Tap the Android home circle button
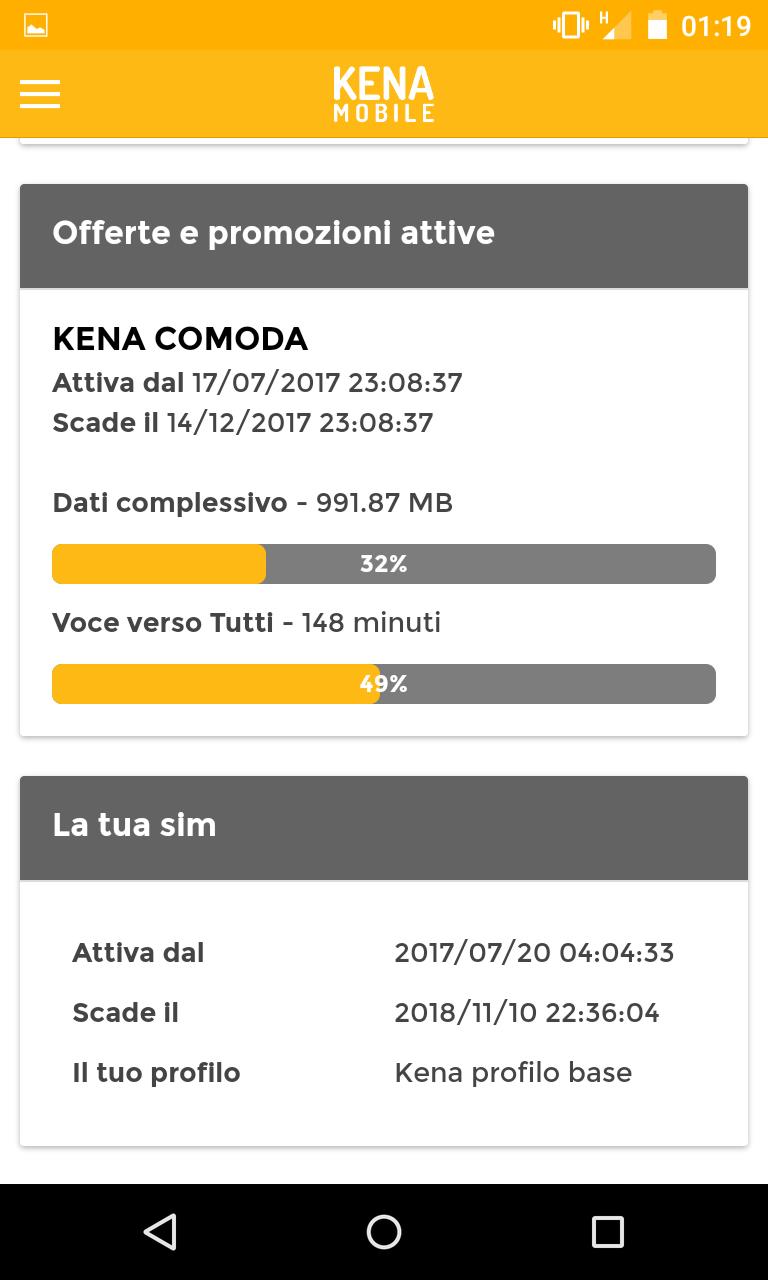 point(384,1231)
